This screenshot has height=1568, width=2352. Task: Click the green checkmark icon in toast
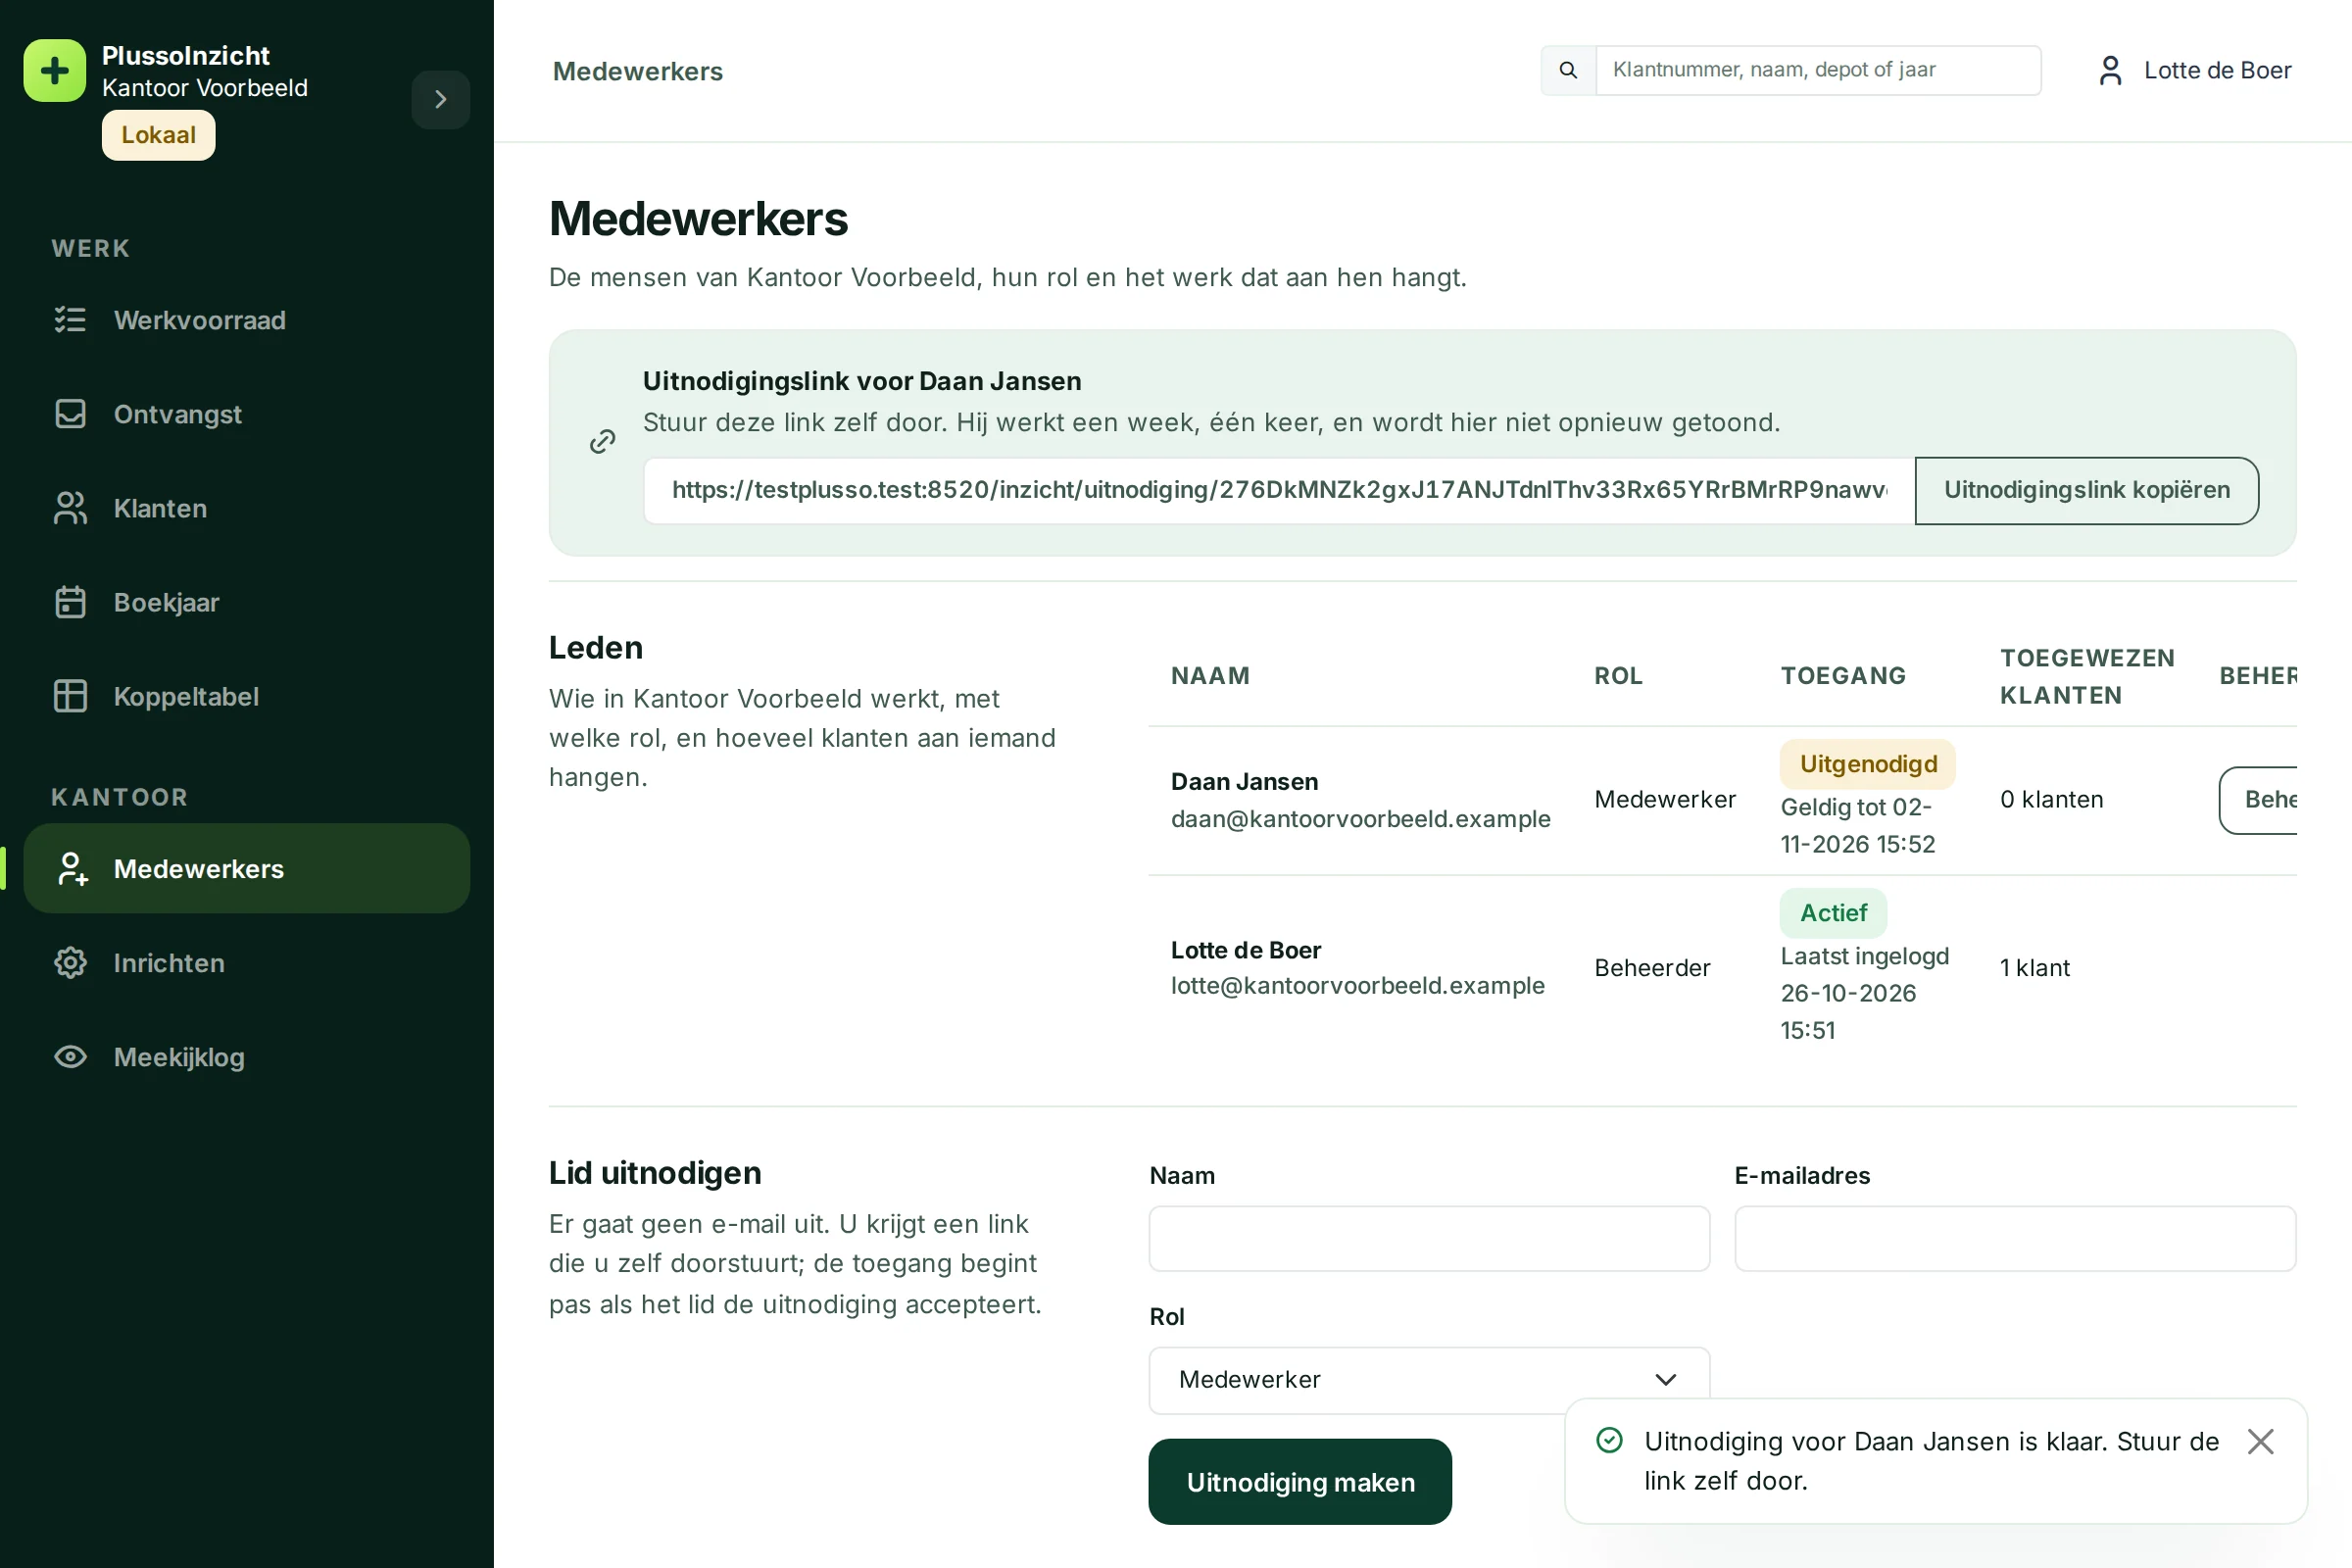coord(1609,1440)
